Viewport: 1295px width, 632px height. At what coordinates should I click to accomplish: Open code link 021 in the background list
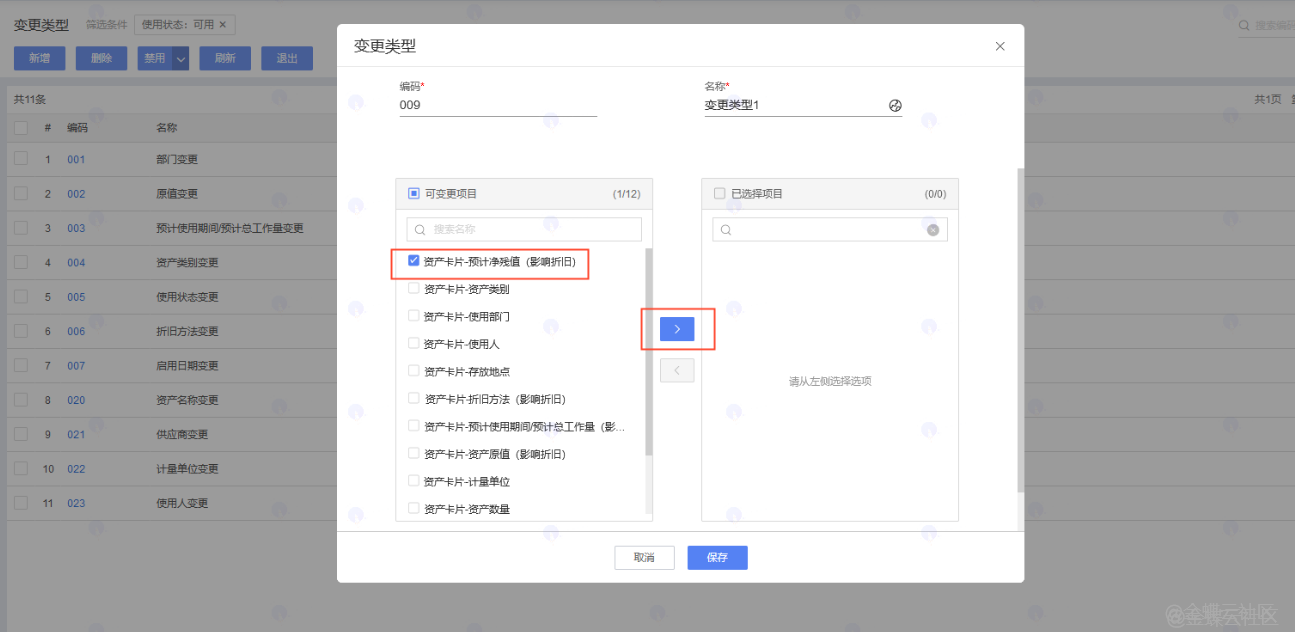point(76,435)
